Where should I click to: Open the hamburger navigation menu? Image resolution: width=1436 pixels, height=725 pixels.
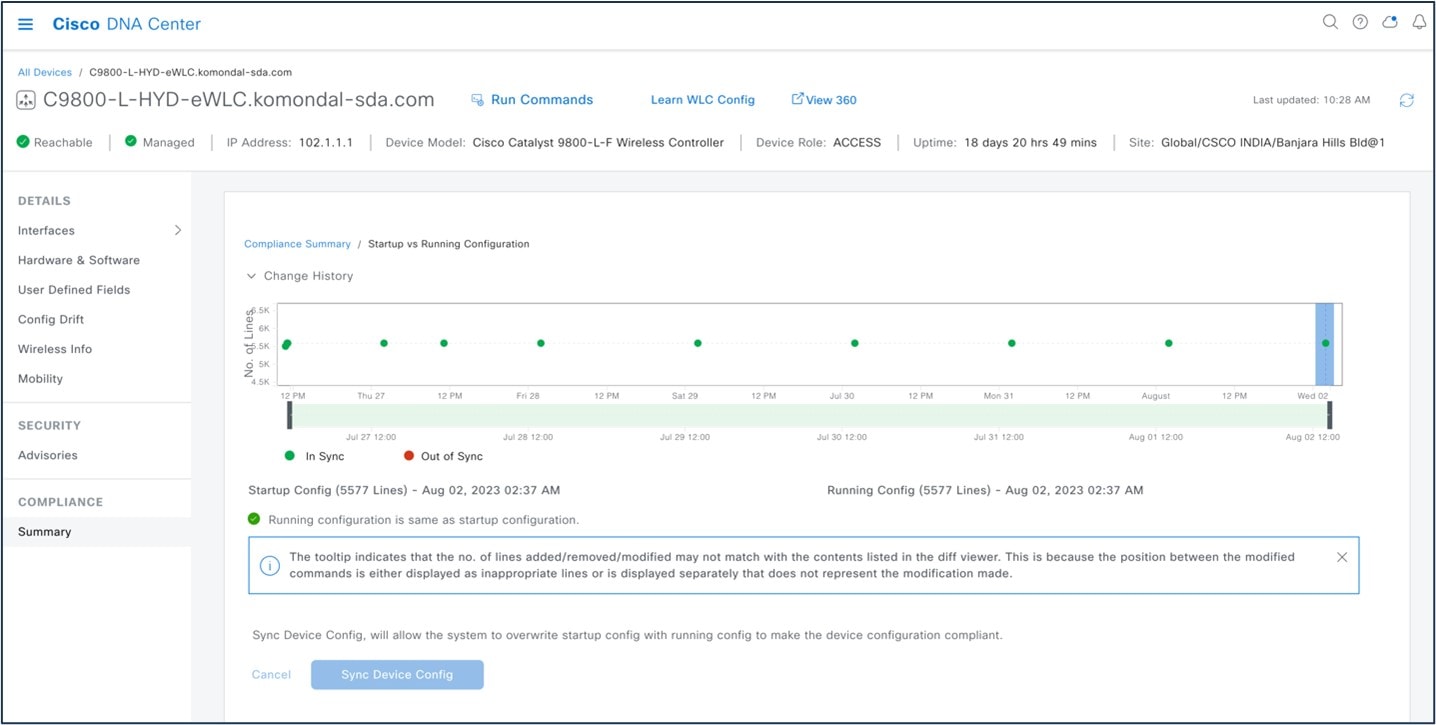(x=25, y=24)
